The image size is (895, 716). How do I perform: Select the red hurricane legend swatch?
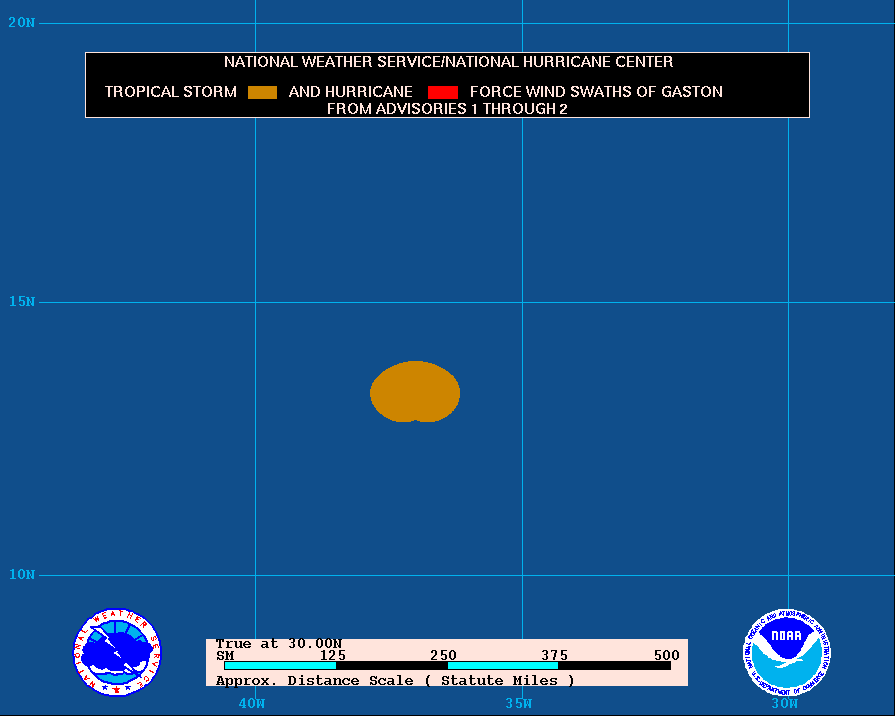point(443,92)
